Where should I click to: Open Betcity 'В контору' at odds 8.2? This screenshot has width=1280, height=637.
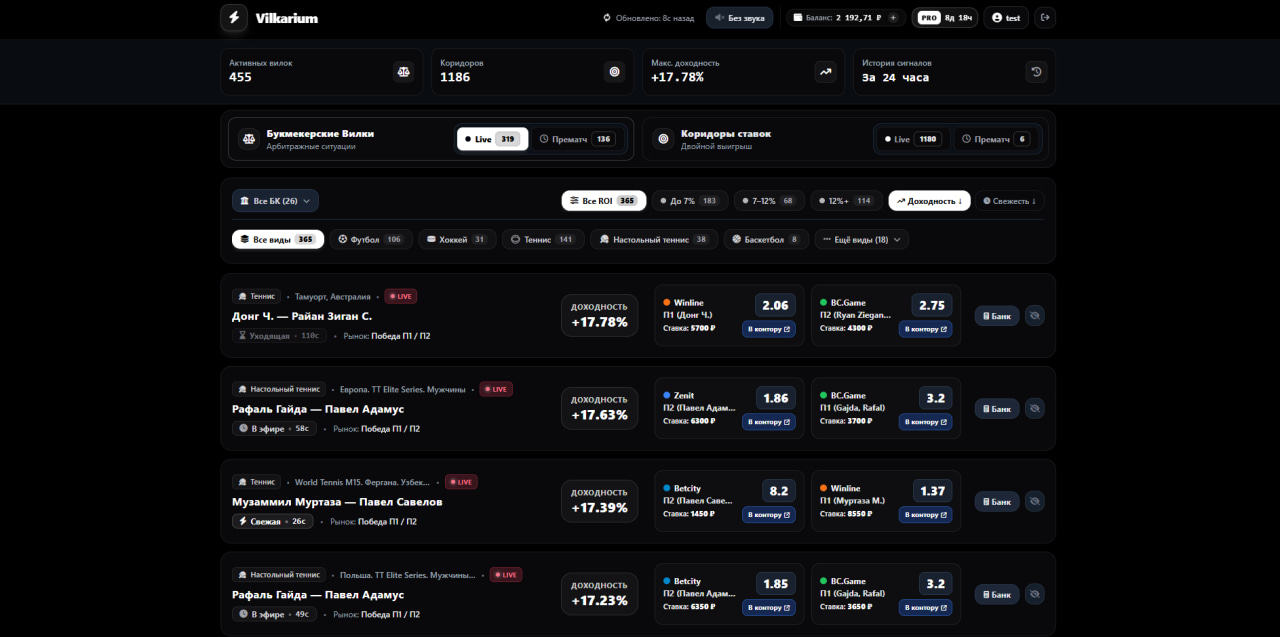[x=769, y=515]
